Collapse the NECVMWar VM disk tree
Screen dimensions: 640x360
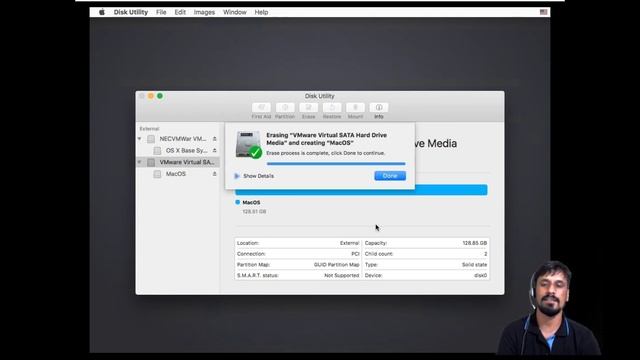tap(140, 139)
